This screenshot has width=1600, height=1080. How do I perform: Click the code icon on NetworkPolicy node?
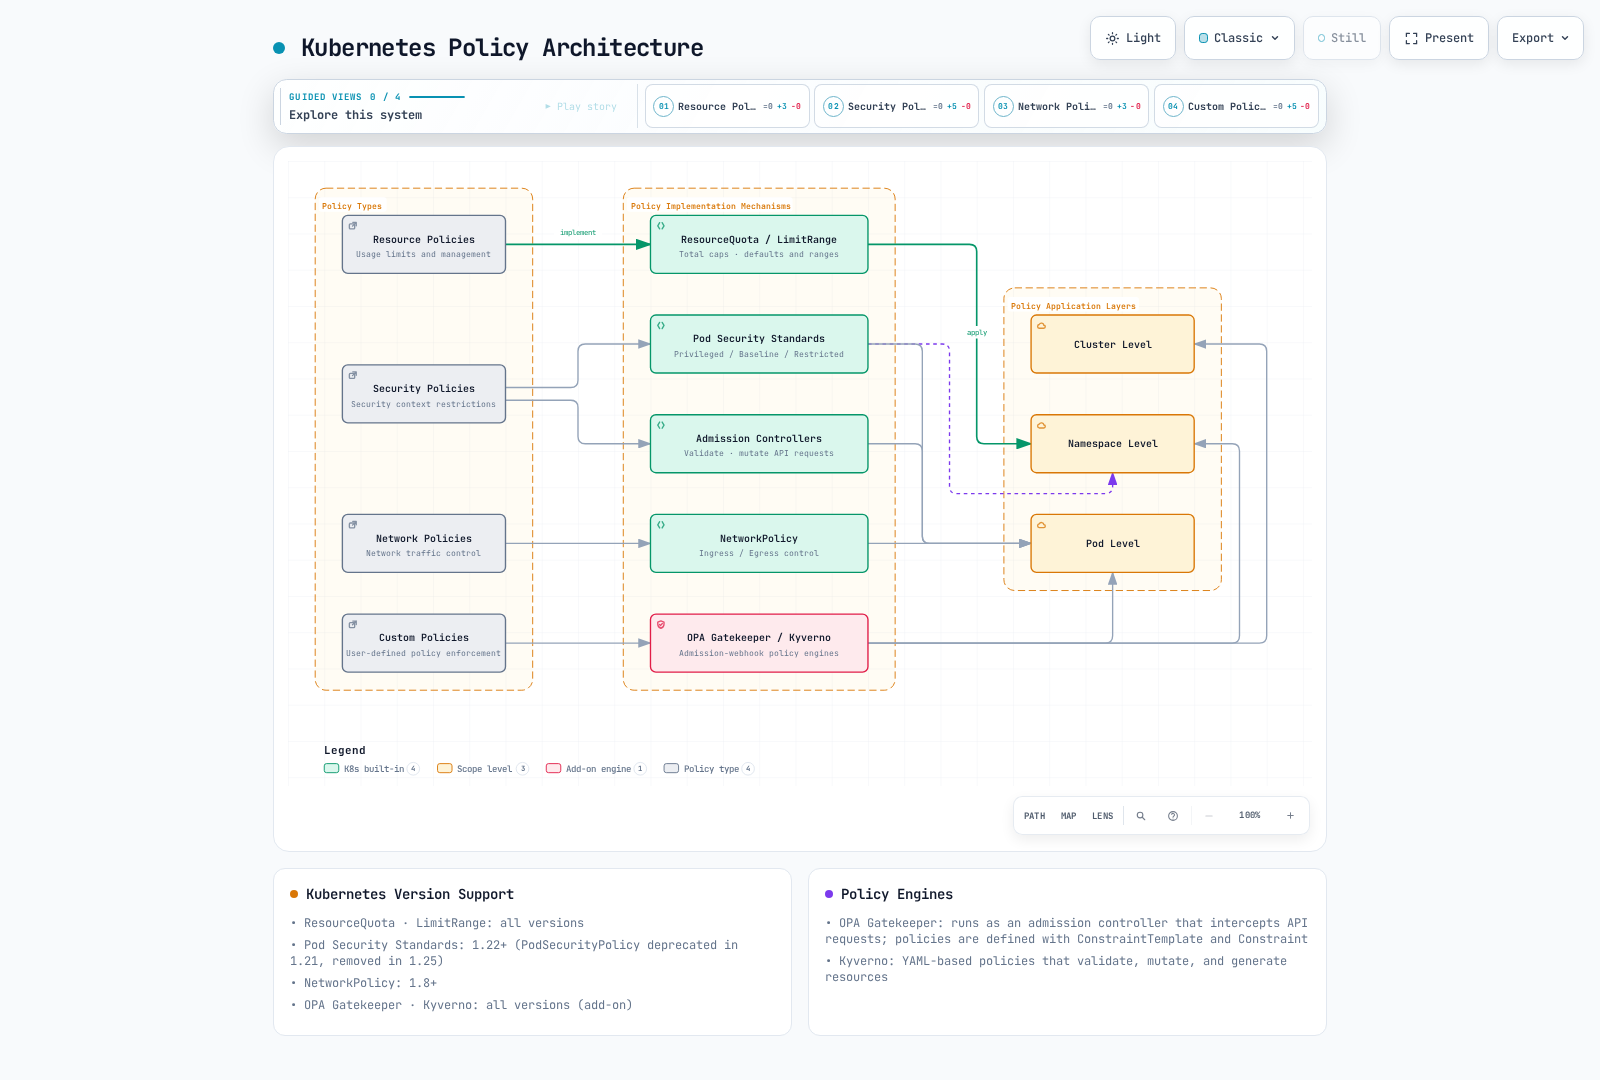pos(661,525)
